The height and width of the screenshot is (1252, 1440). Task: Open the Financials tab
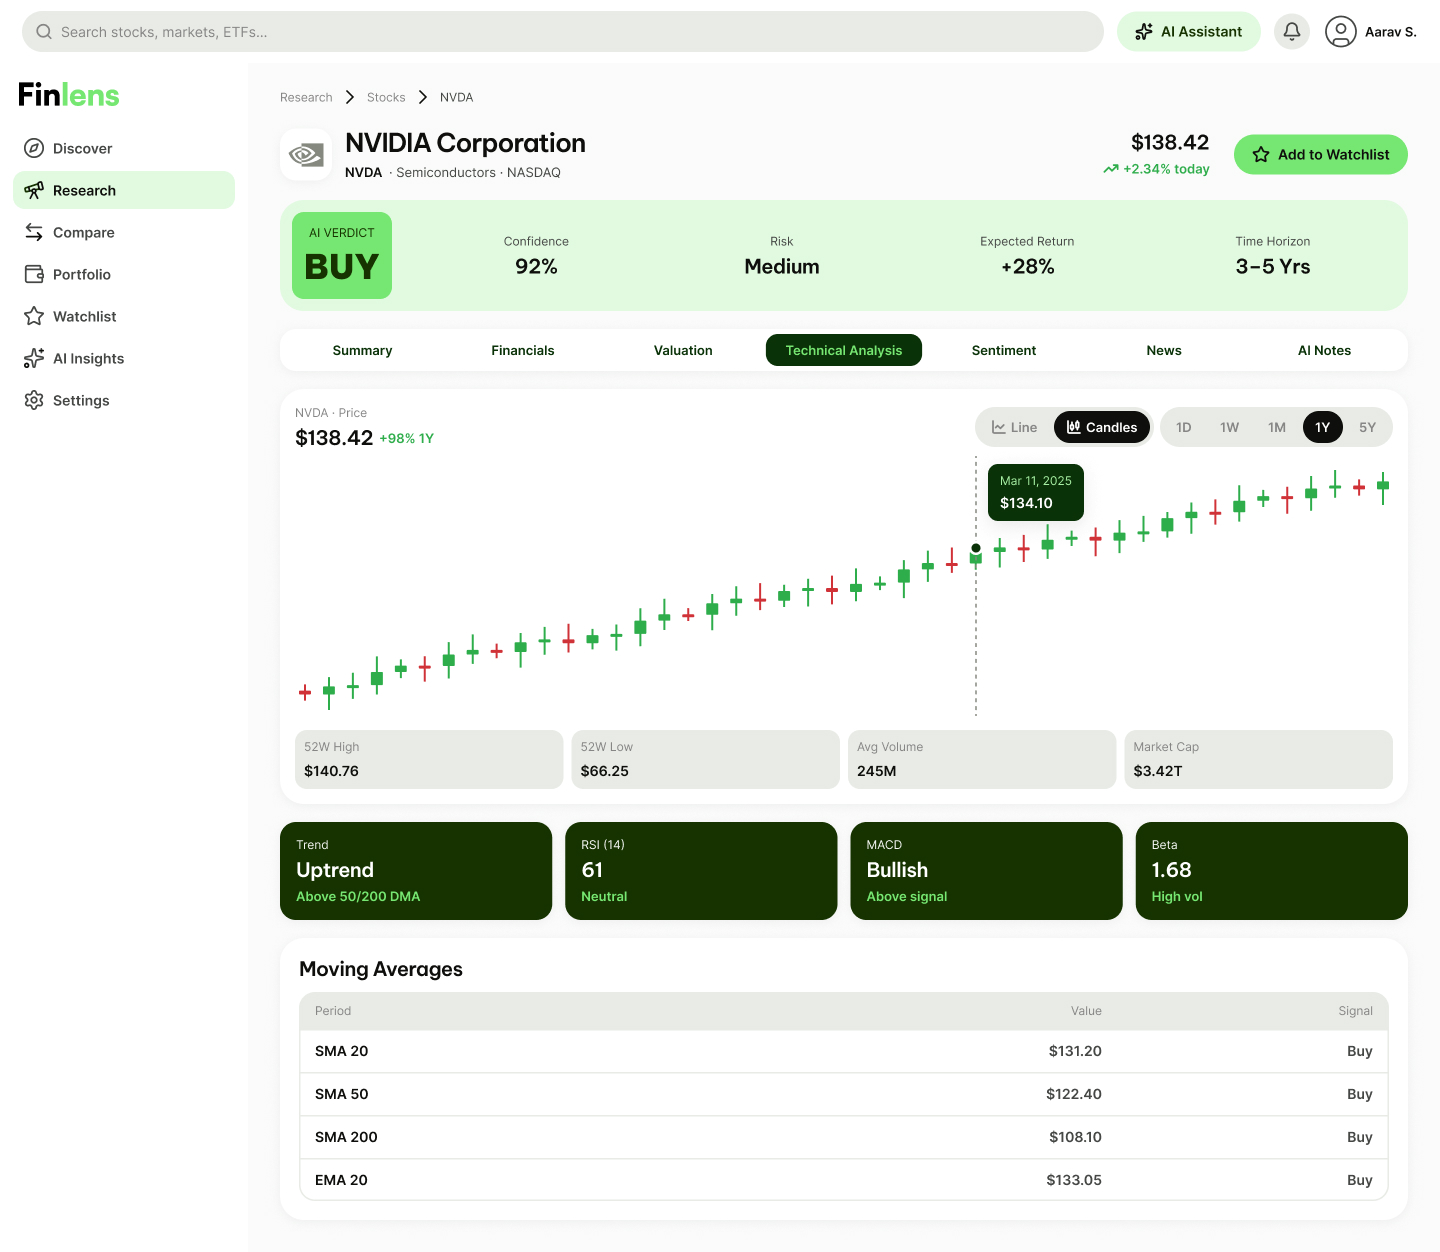tap(523, 350)
